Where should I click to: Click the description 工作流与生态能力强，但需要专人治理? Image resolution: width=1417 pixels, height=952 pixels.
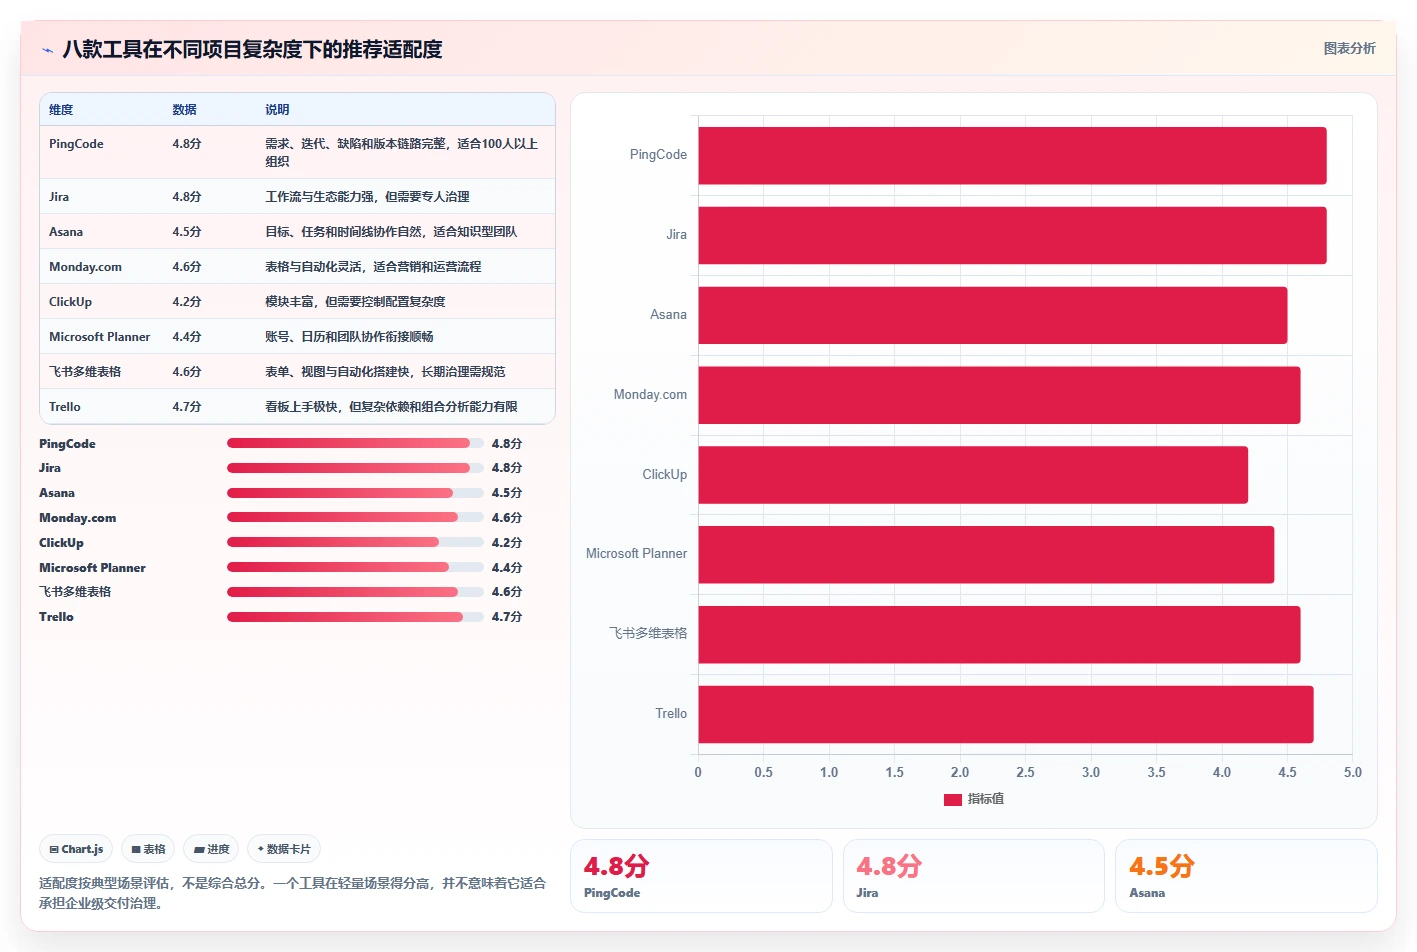tap(367, 197)
